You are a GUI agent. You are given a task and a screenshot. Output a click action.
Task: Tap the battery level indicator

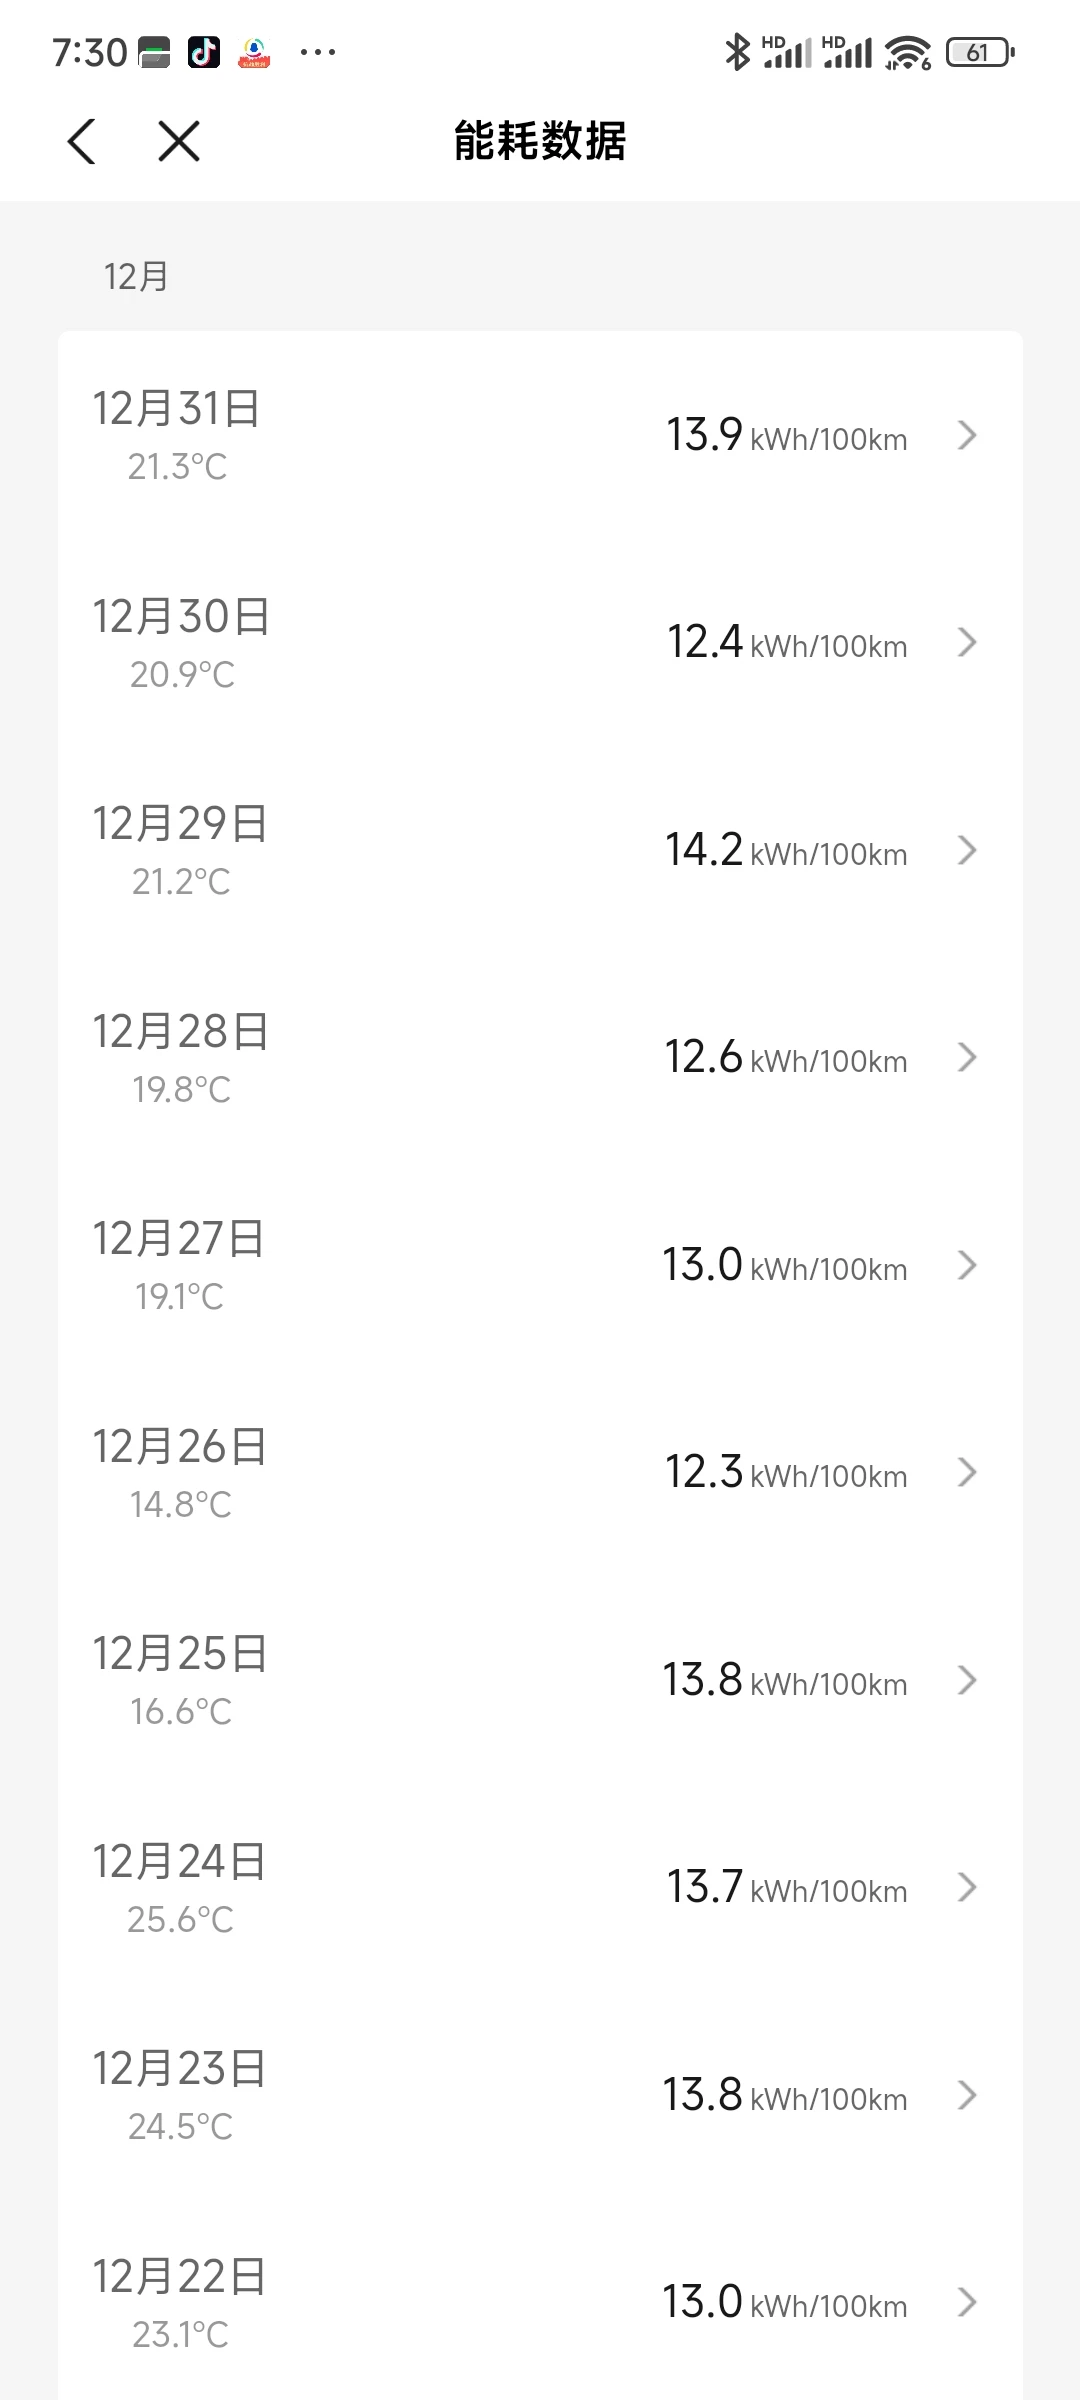tap(980, 52)
